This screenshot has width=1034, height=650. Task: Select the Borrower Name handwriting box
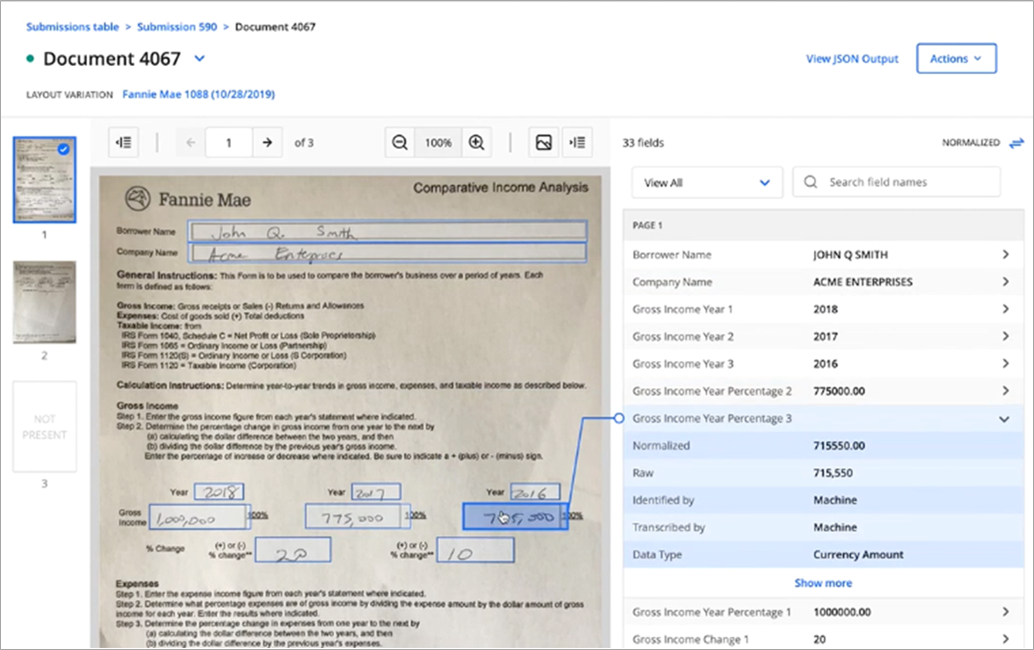click(x=388, y=231)
